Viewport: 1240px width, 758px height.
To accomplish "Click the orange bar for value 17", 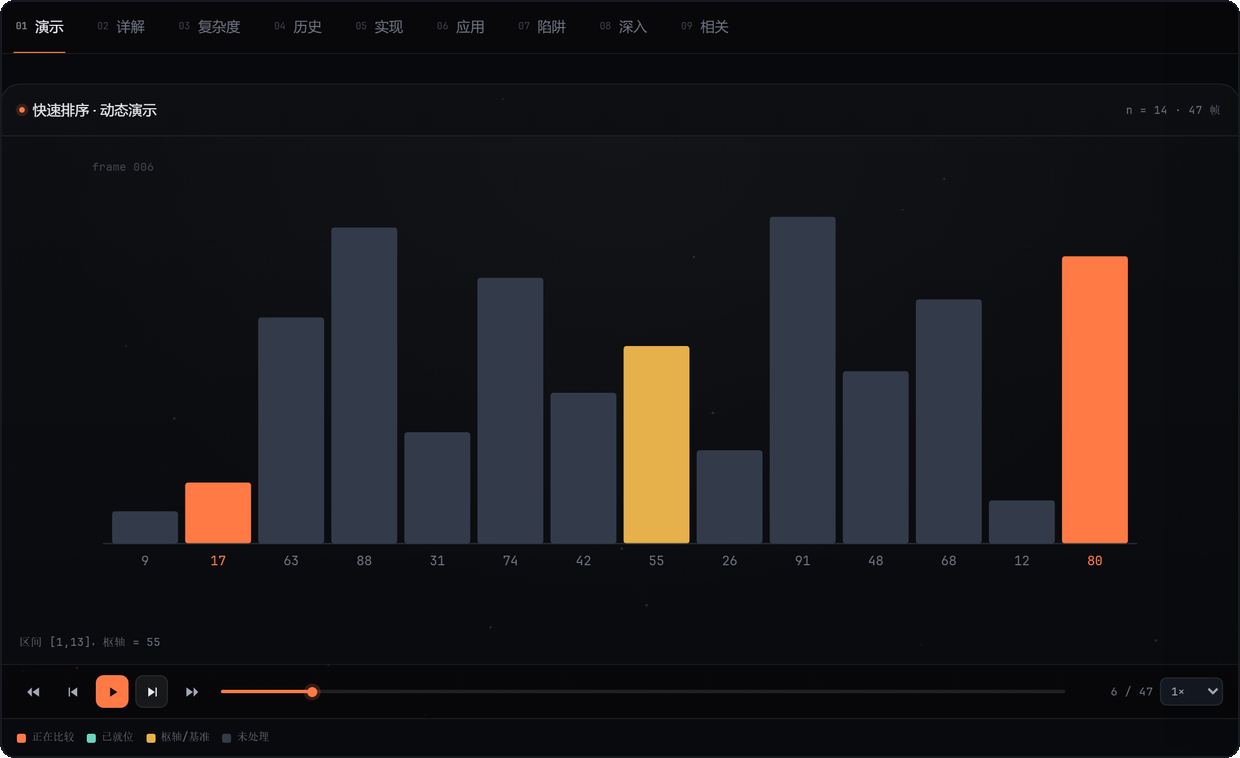I will 218,513.
